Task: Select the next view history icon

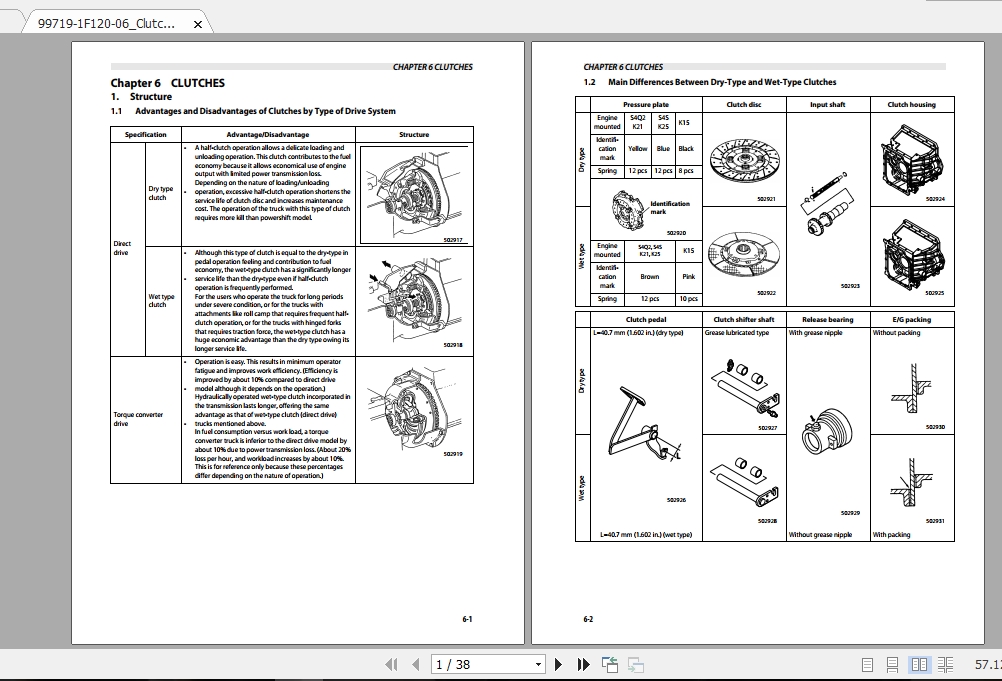Action: pyautogui.click(x=634, y=663)
